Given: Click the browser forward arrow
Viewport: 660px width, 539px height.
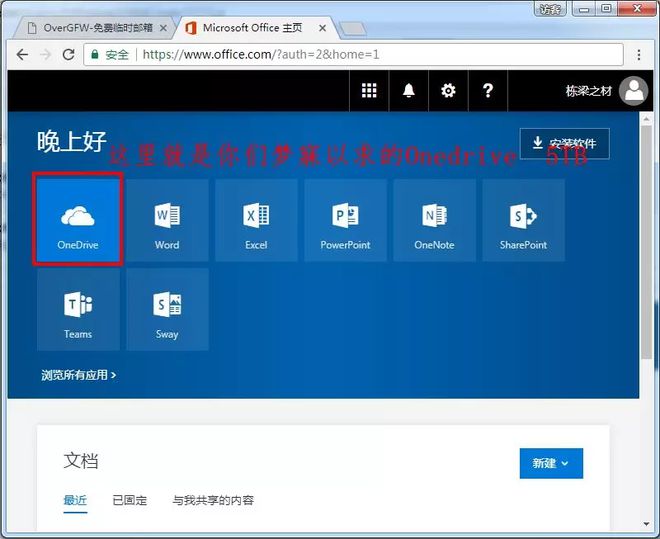Looking at the screenshot, I should coord(45,54).
